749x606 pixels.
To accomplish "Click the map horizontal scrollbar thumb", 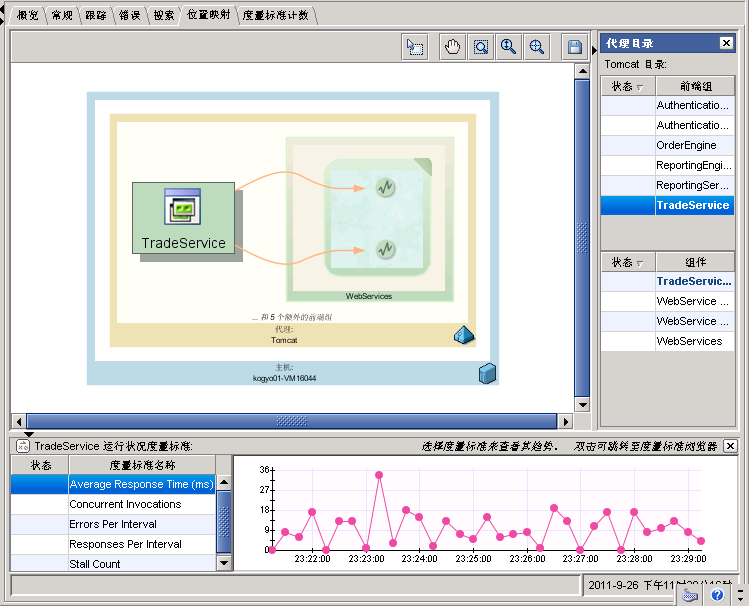I will (292, 422).
